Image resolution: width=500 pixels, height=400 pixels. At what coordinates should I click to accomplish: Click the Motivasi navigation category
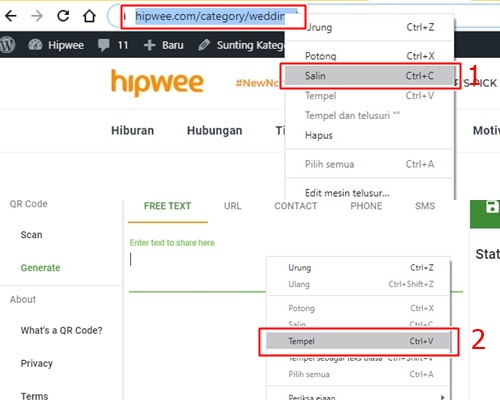(x=486, y=130)
